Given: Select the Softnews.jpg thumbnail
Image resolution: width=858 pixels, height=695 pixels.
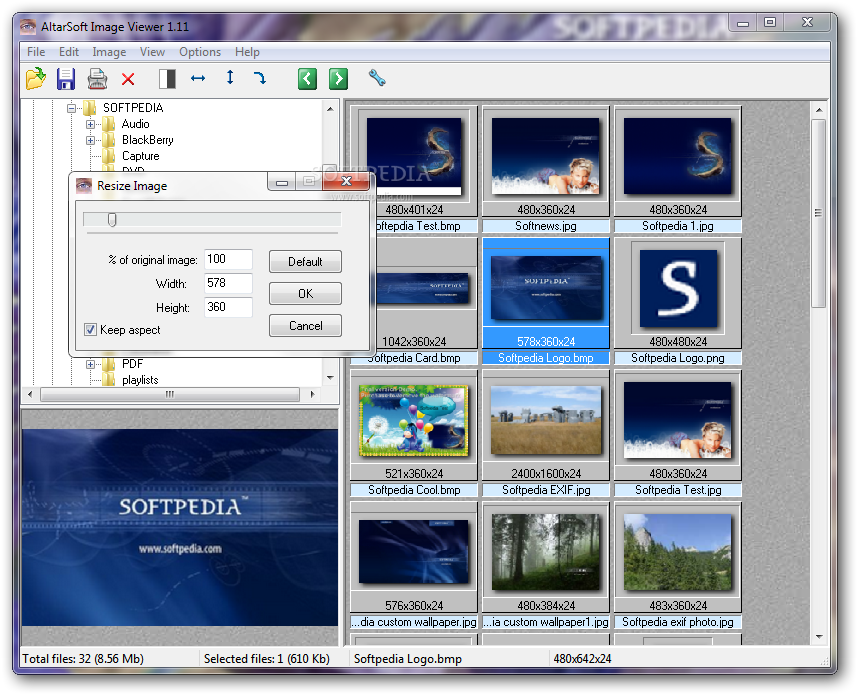Looking at the screenshot, I should (546, 161).
